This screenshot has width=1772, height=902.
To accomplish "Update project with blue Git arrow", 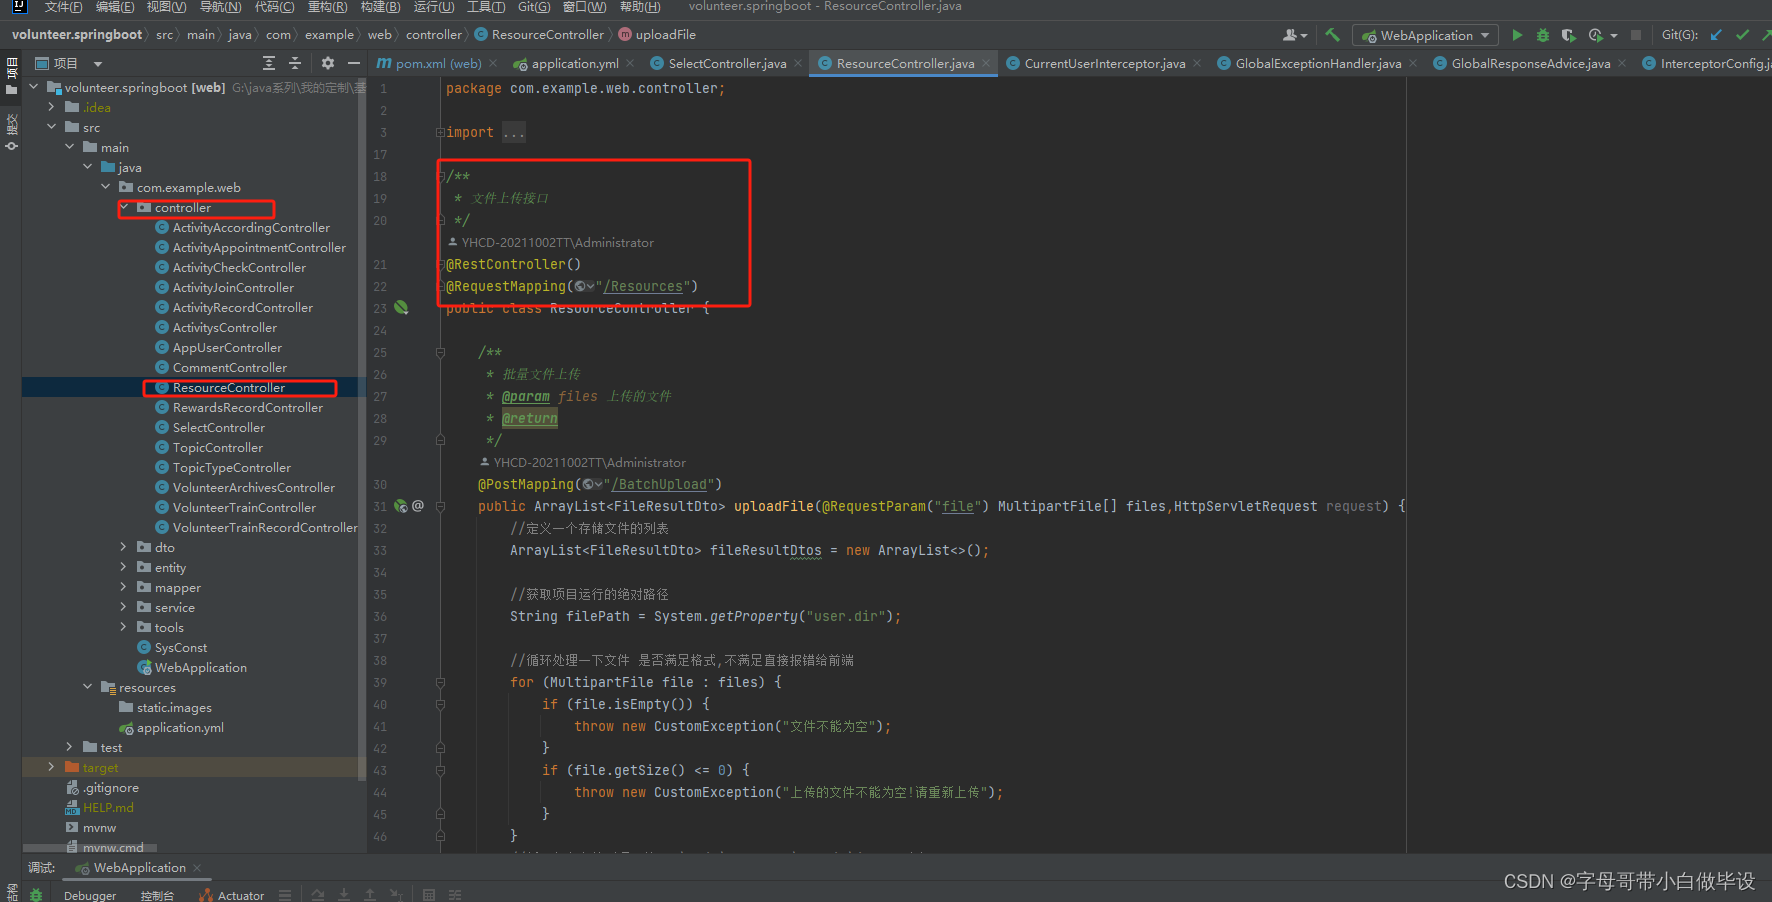I will click(1716, 35).
